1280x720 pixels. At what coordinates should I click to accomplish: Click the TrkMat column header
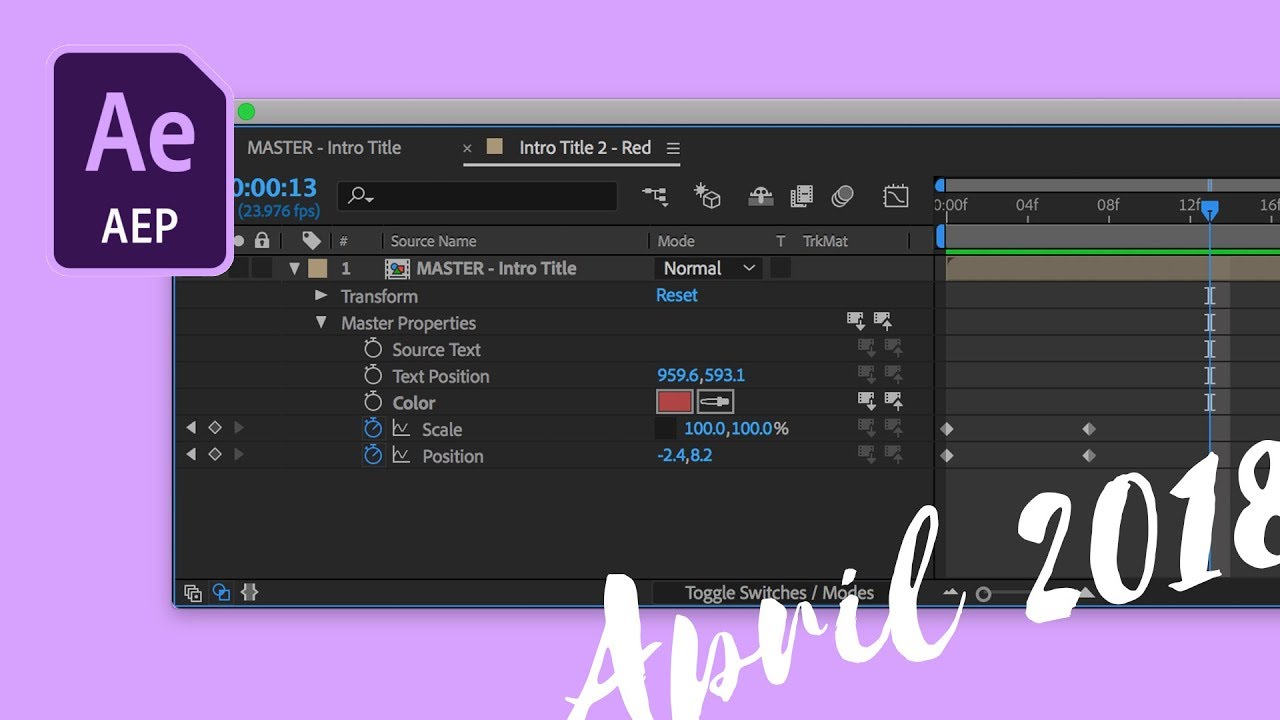click(x=824, y=241)
